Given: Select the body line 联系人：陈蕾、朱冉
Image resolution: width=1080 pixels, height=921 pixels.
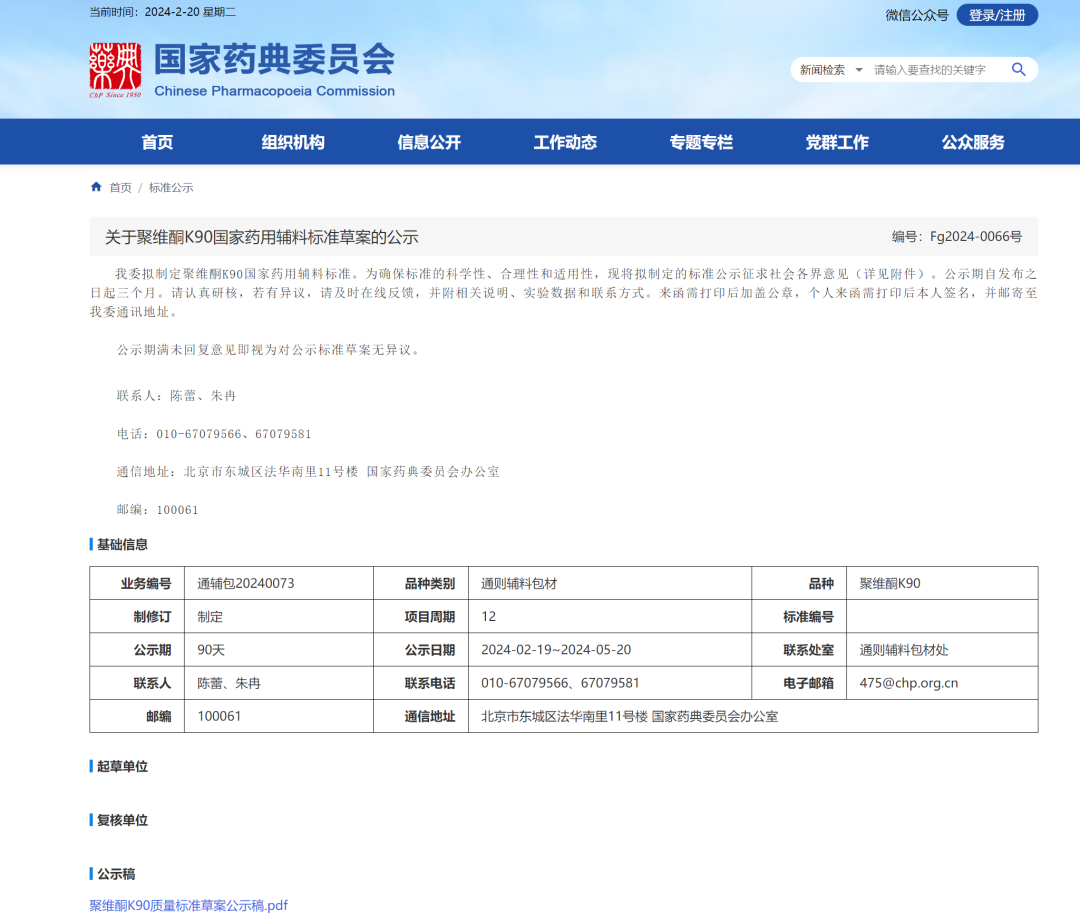Looking at the screenshot, I should 176,395.
